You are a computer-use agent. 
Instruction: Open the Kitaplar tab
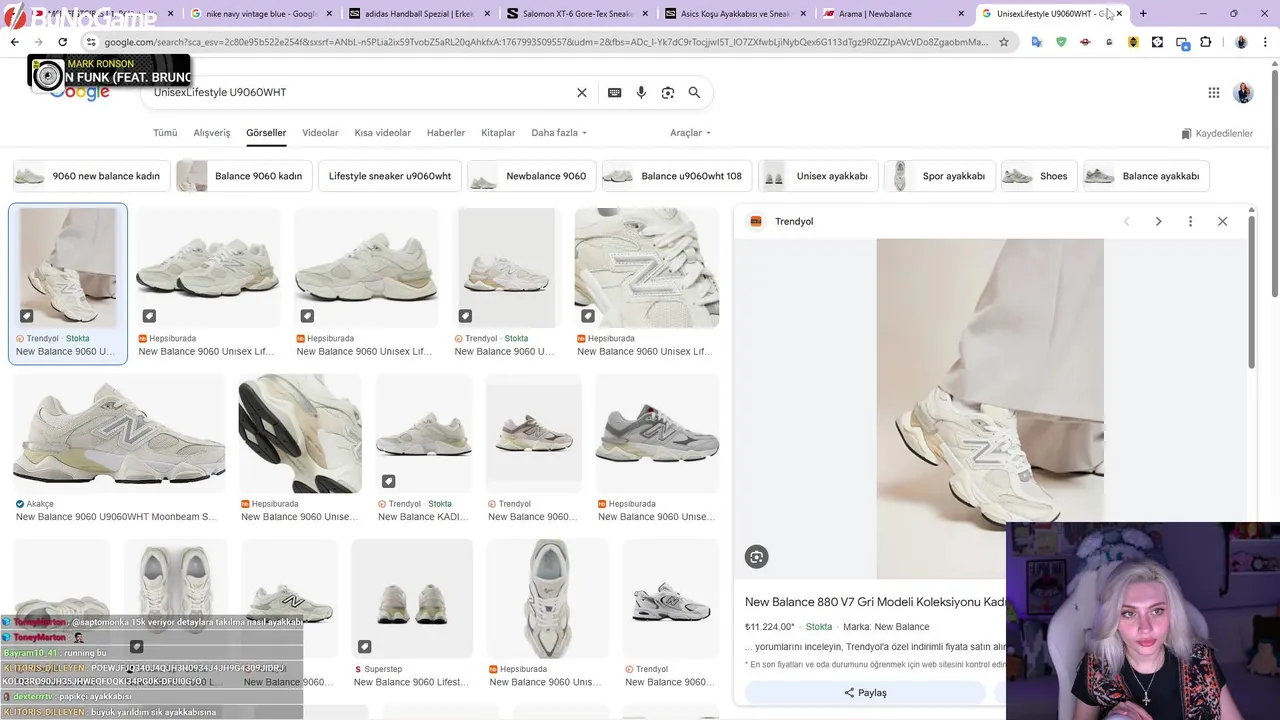tap(498, 133)
